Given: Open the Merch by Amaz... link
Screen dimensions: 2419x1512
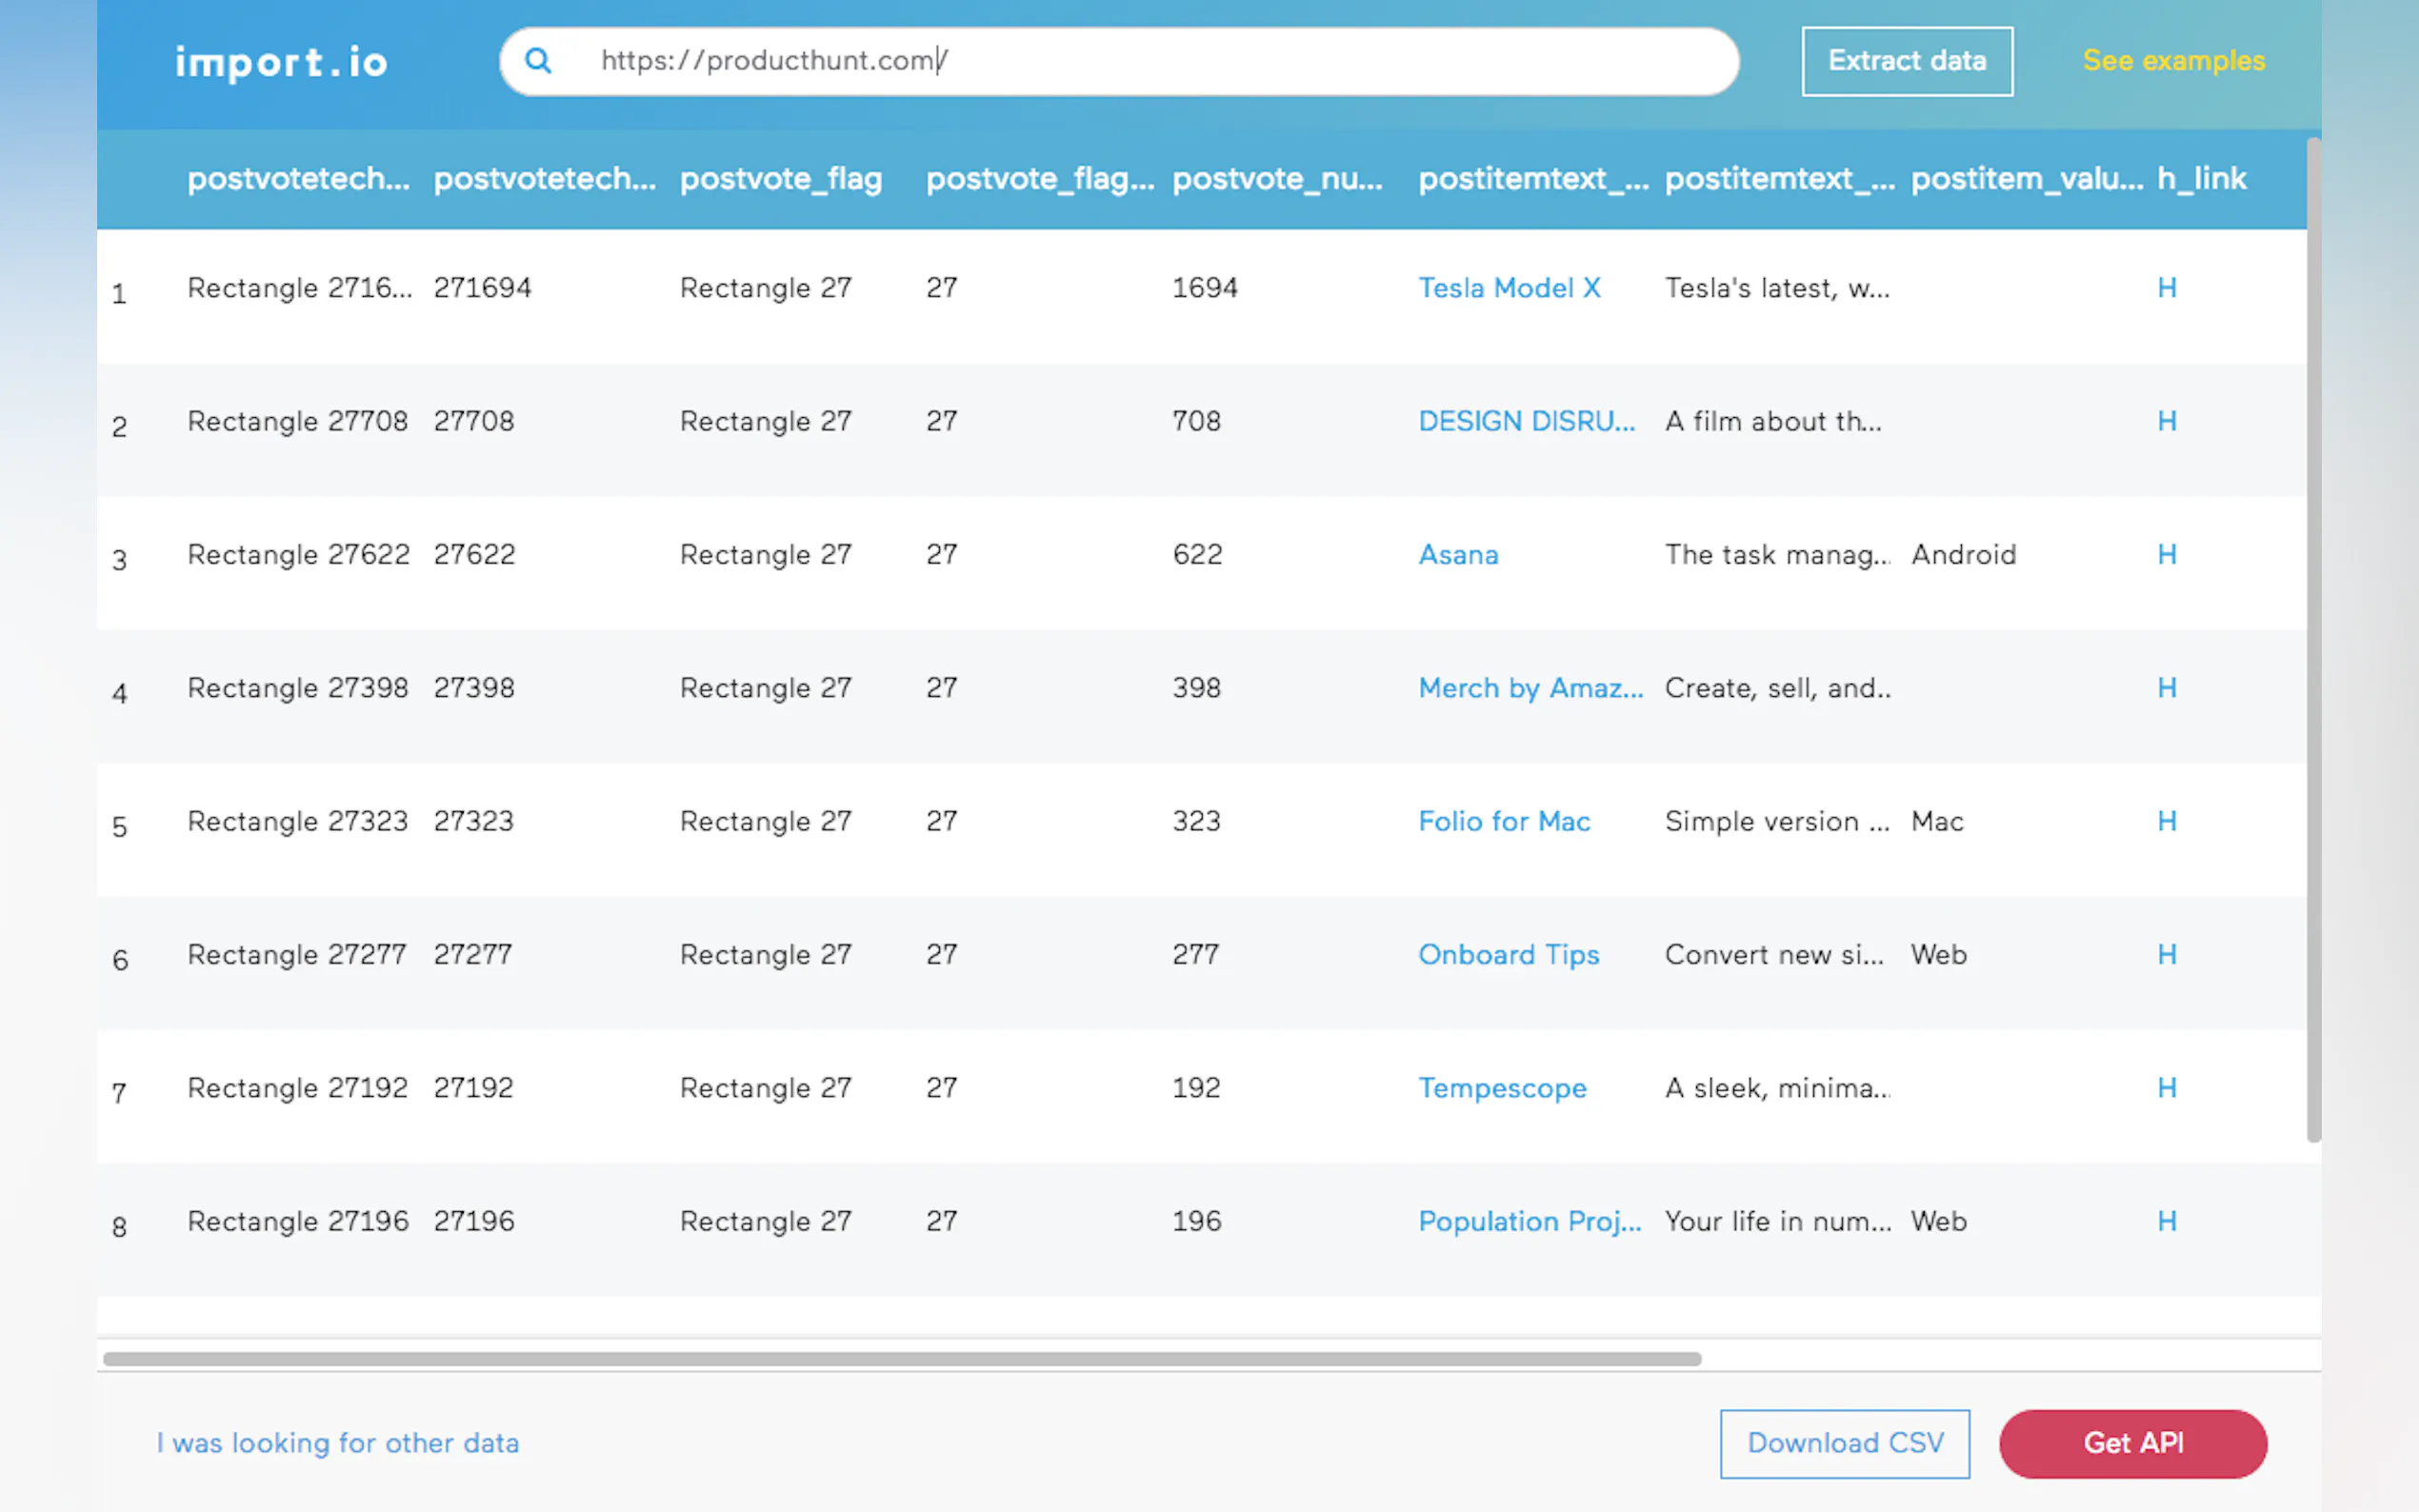Looking at the screenshot, I should point(1531,688).
